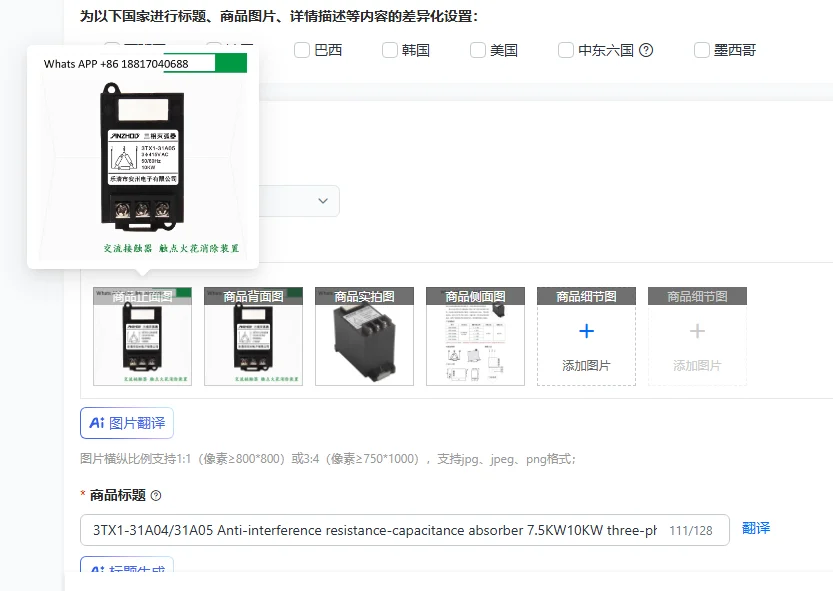Select the 商品正面图 thumbnail
Image resolution: width=833 pixels, height=591 pixels.
coord(142,336)
